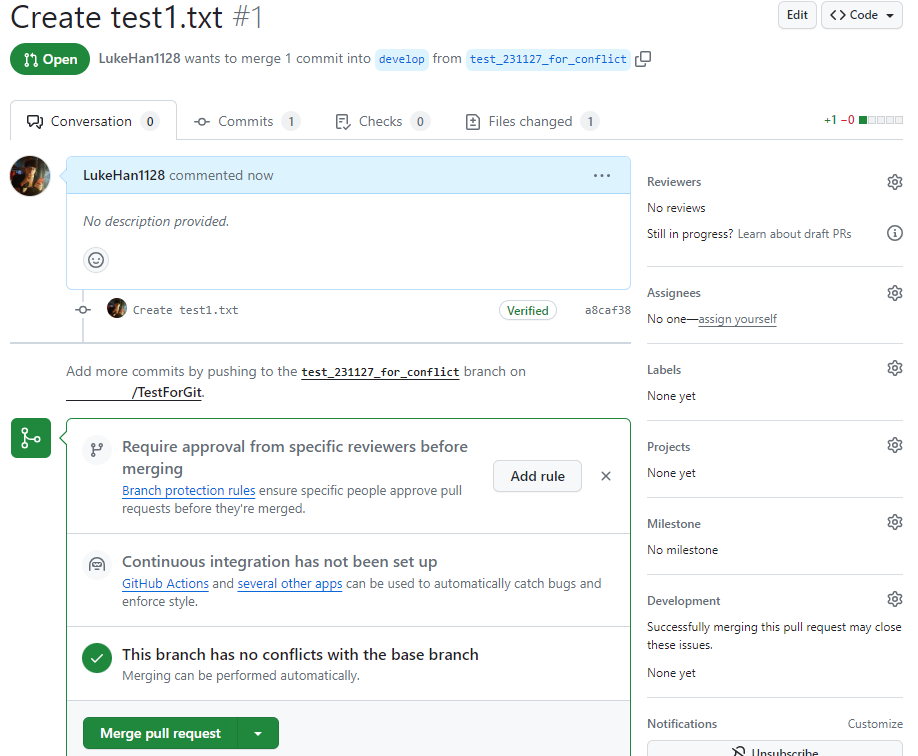This screenshot has width=918, height=756.
Task: Click the draft PRs info icon
Action: tap(895, 233)
